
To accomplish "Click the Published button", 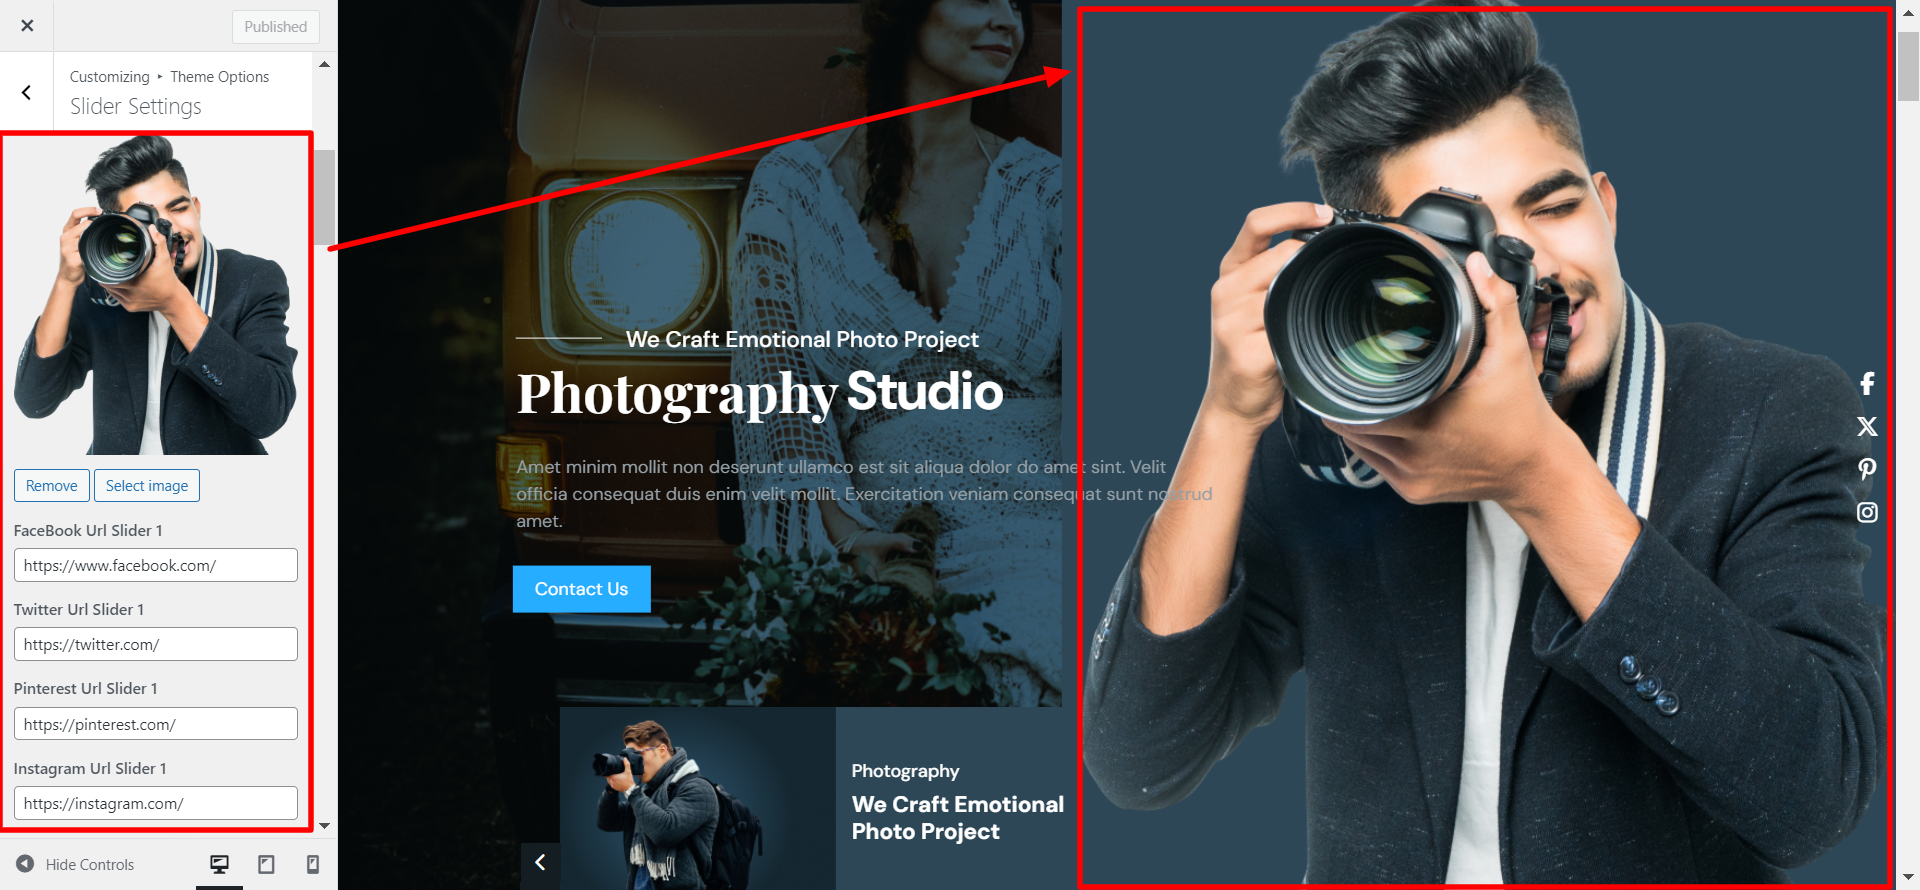I will (x=275, y=27).
